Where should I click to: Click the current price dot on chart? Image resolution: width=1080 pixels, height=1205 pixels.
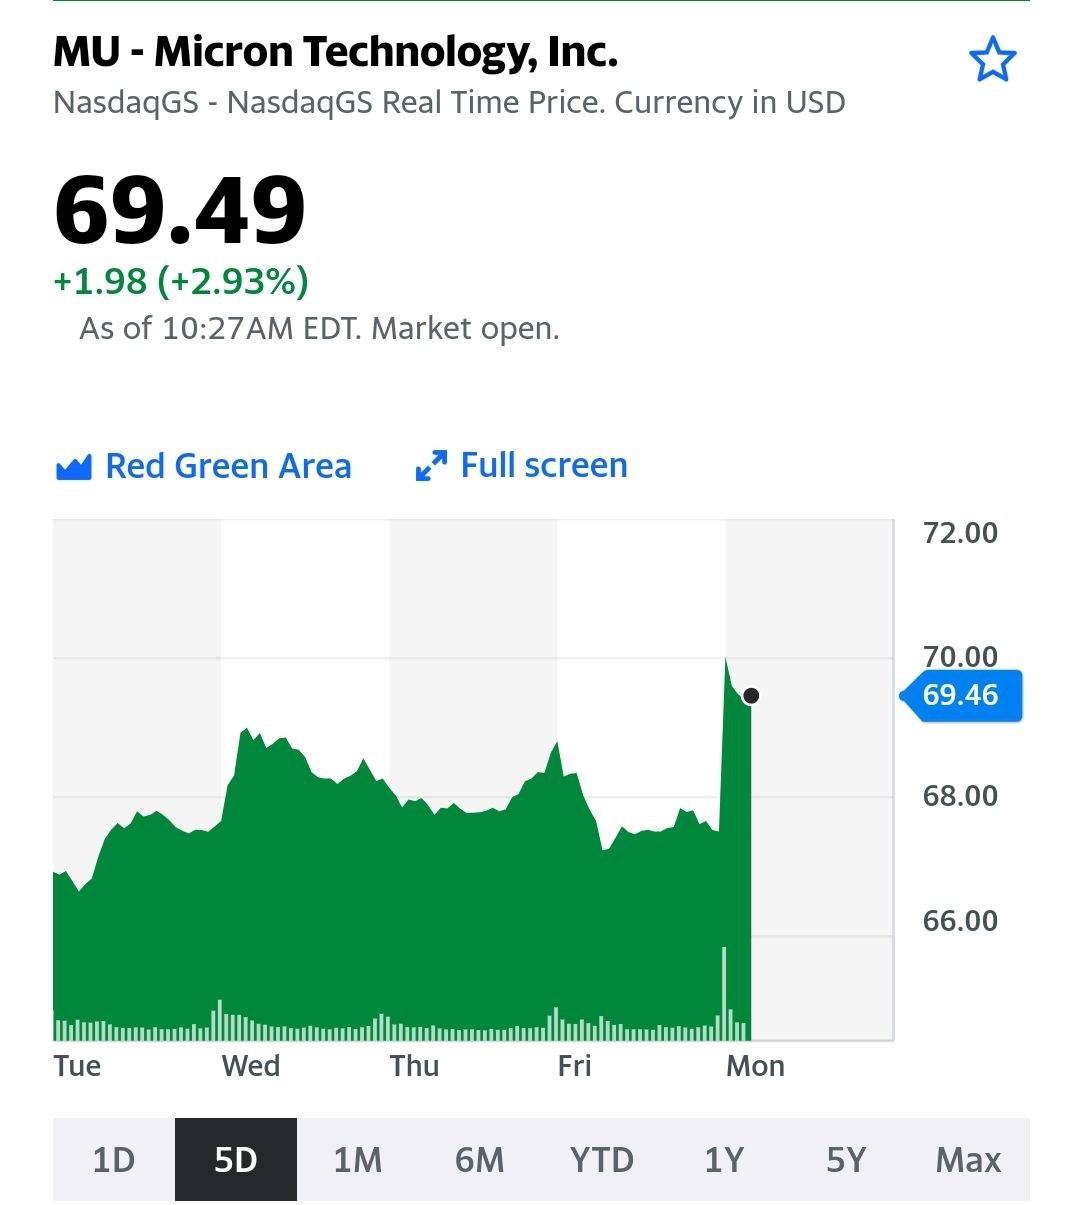click(x=751, y=695)
